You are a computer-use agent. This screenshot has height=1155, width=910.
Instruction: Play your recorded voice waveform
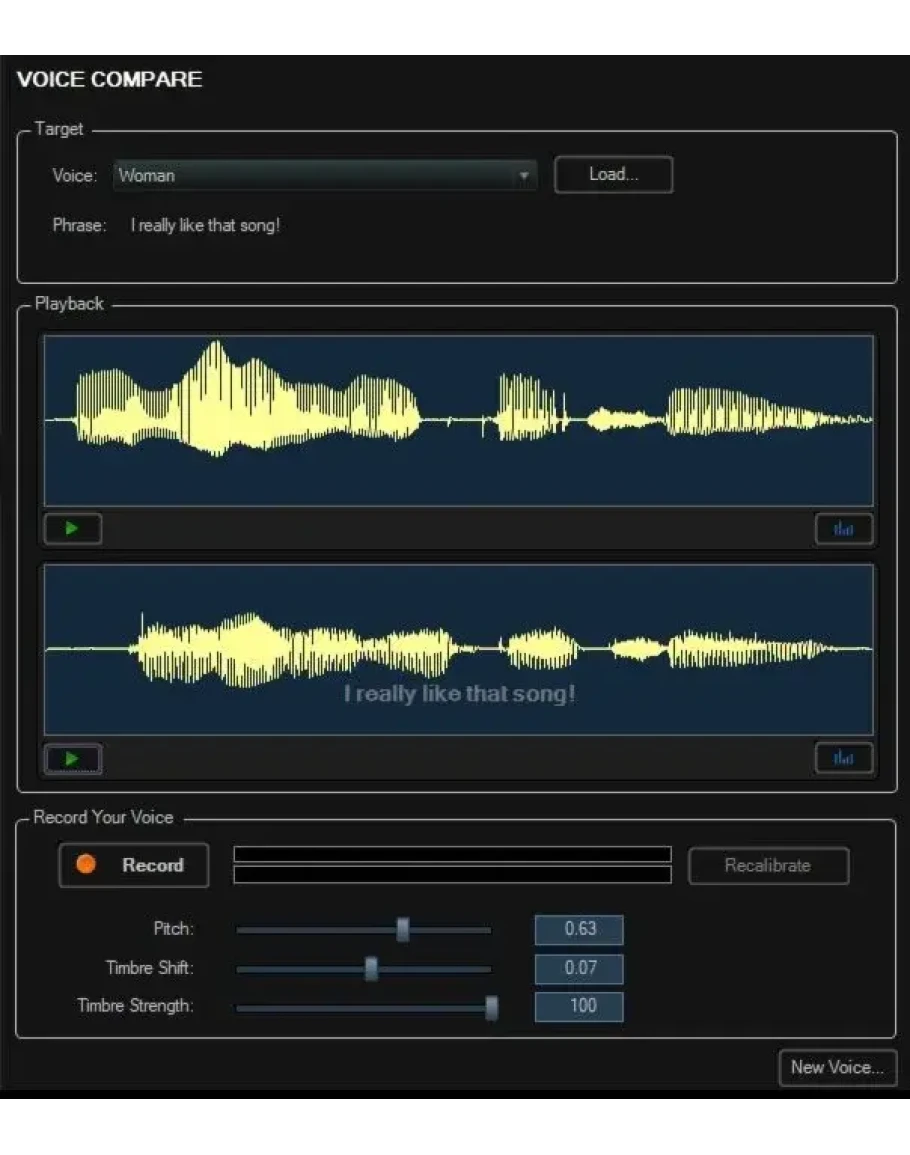coord(73,759)
